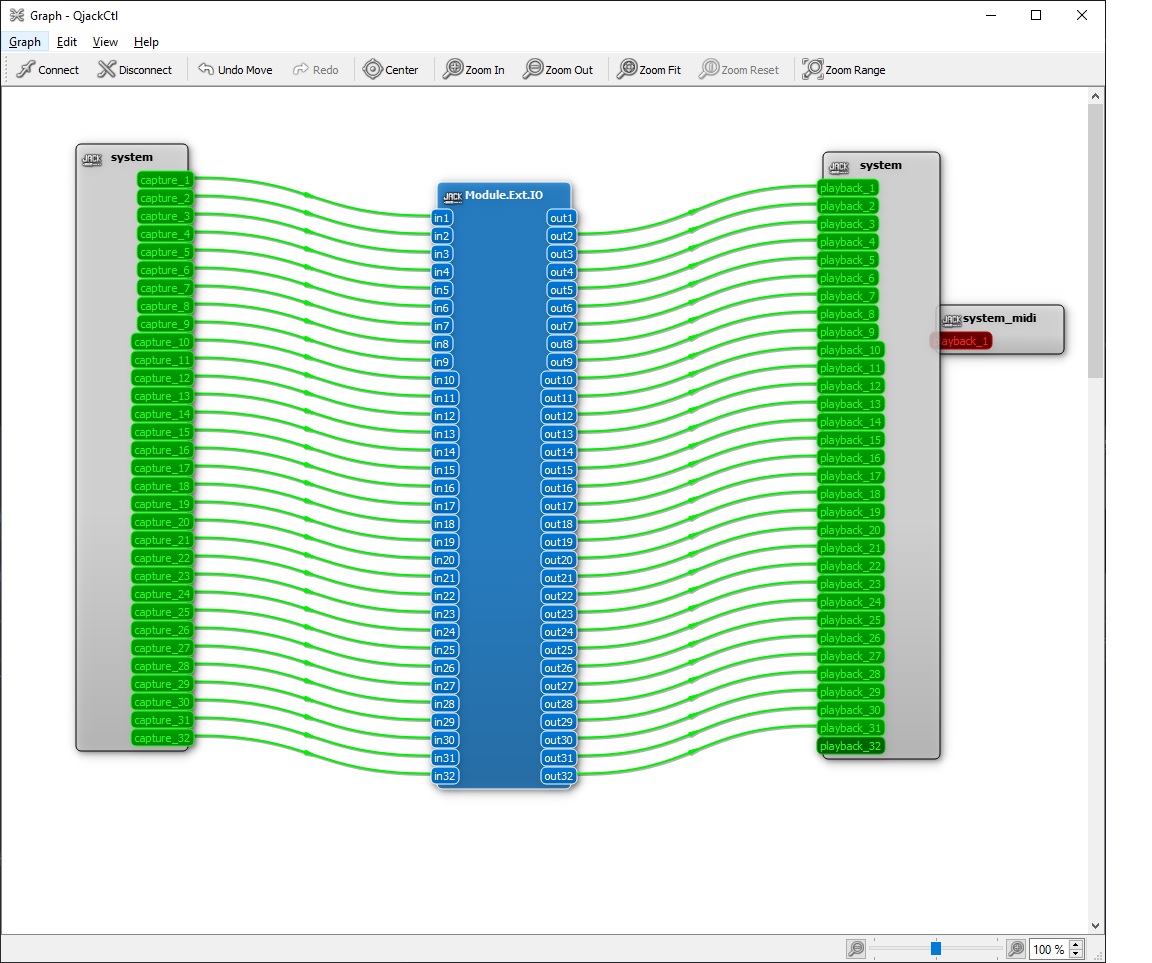Screen dimensions: 1152x963
Task: Move the bottom zoom slider handle
Action: tap(936, 948)
